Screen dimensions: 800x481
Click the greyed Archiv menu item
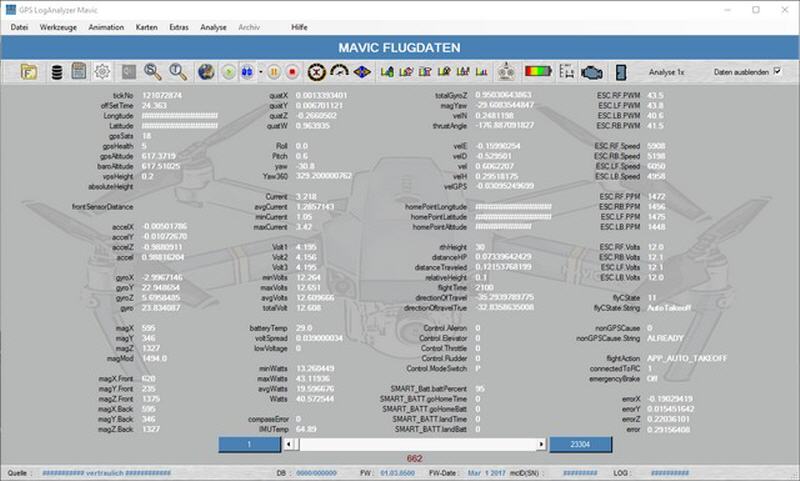point(249,28)
